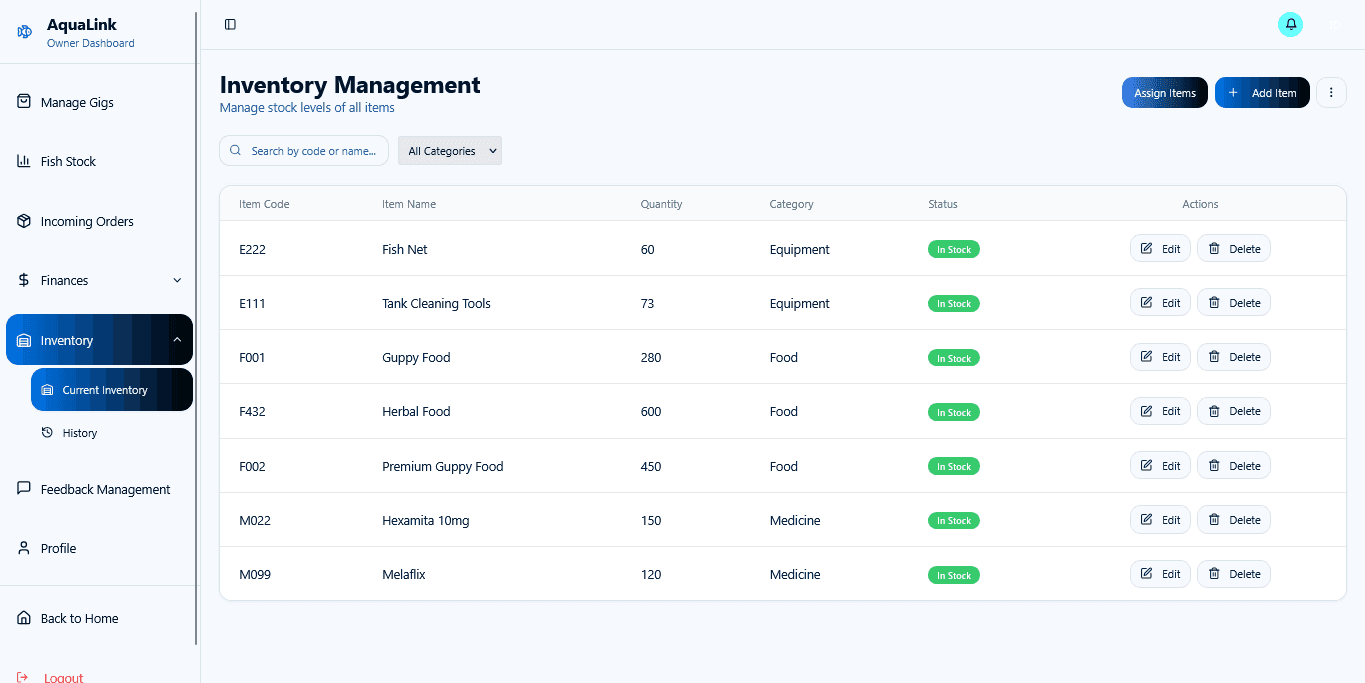
Task: Open the notifications bell icon
Action: click(x=1290, y=23)
